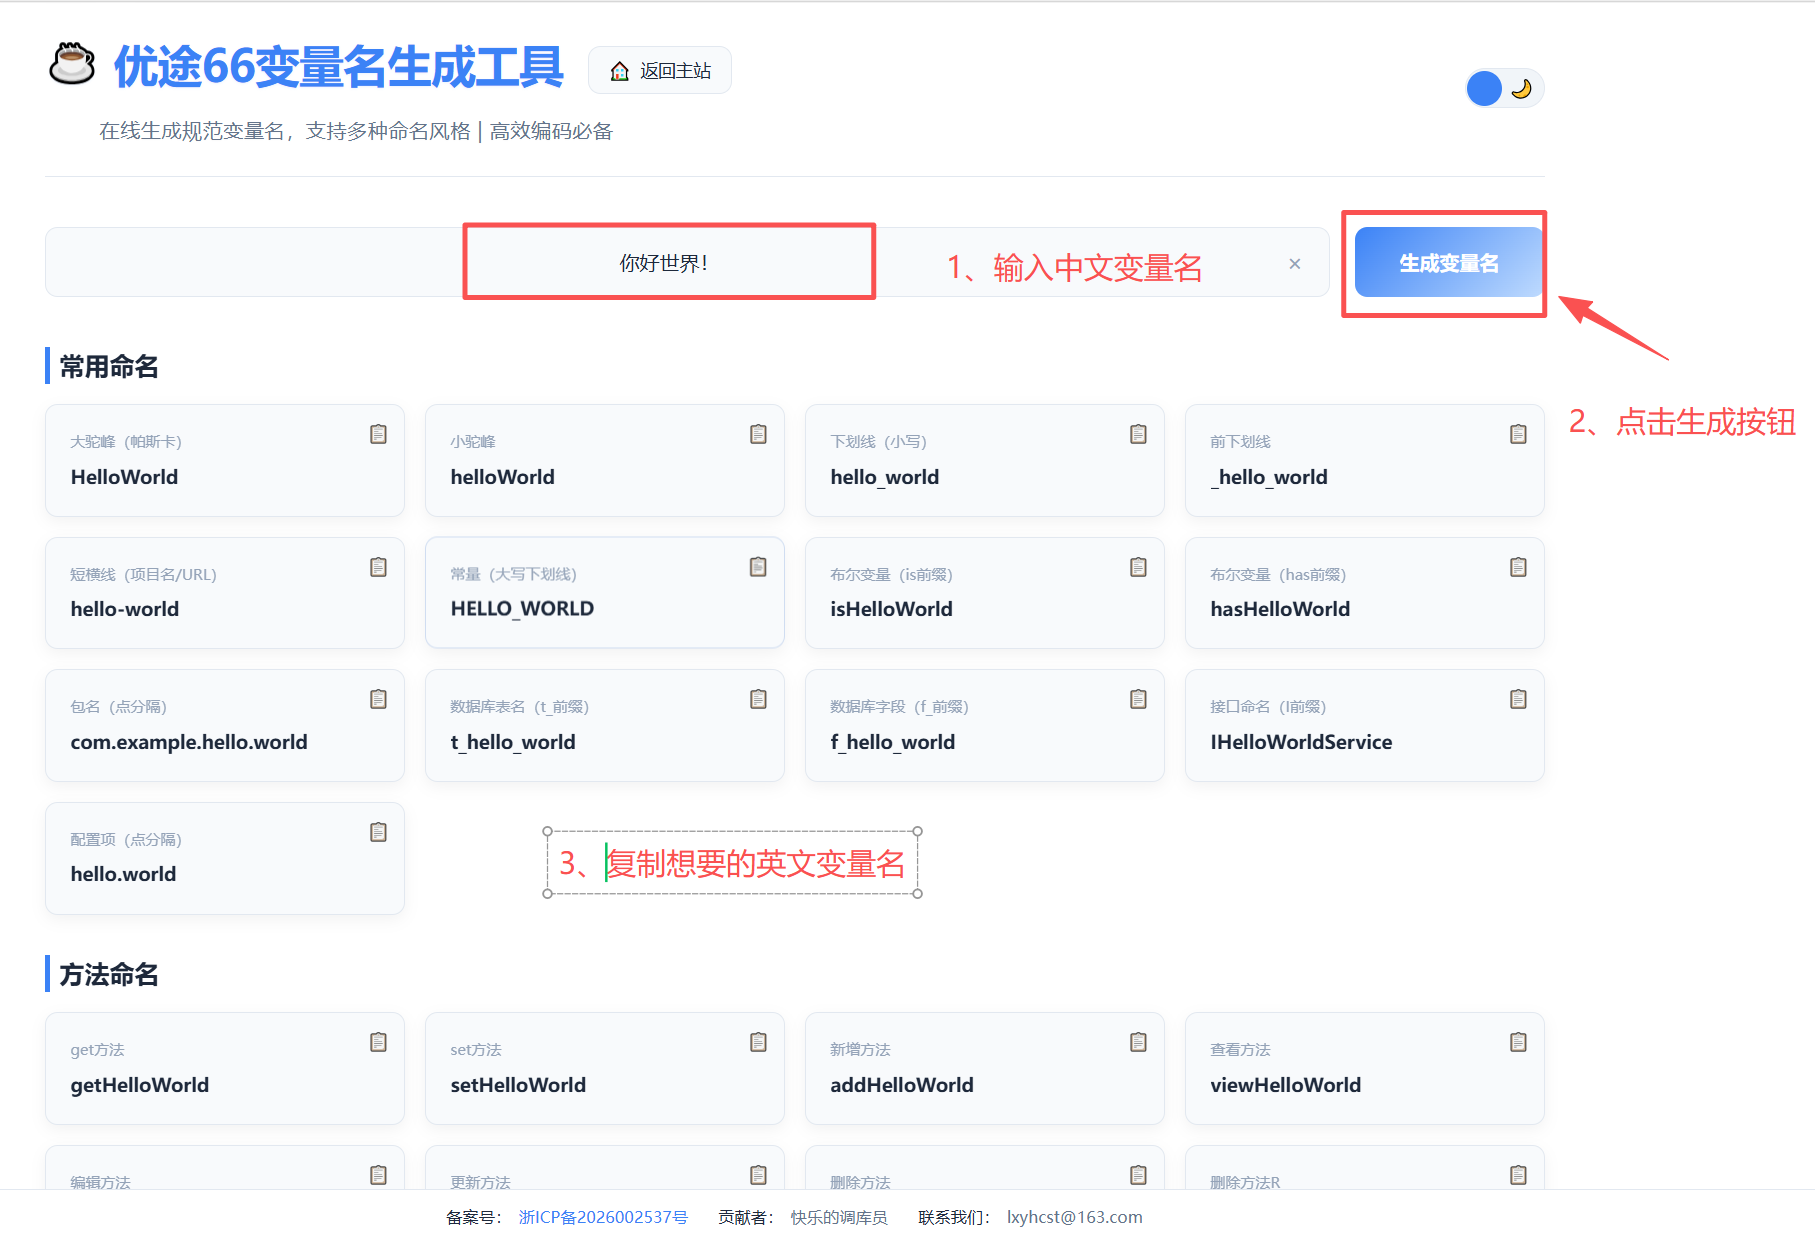1815x1243 pixels.
Task: Click the 返回主站 button
Action: (660, 70)
